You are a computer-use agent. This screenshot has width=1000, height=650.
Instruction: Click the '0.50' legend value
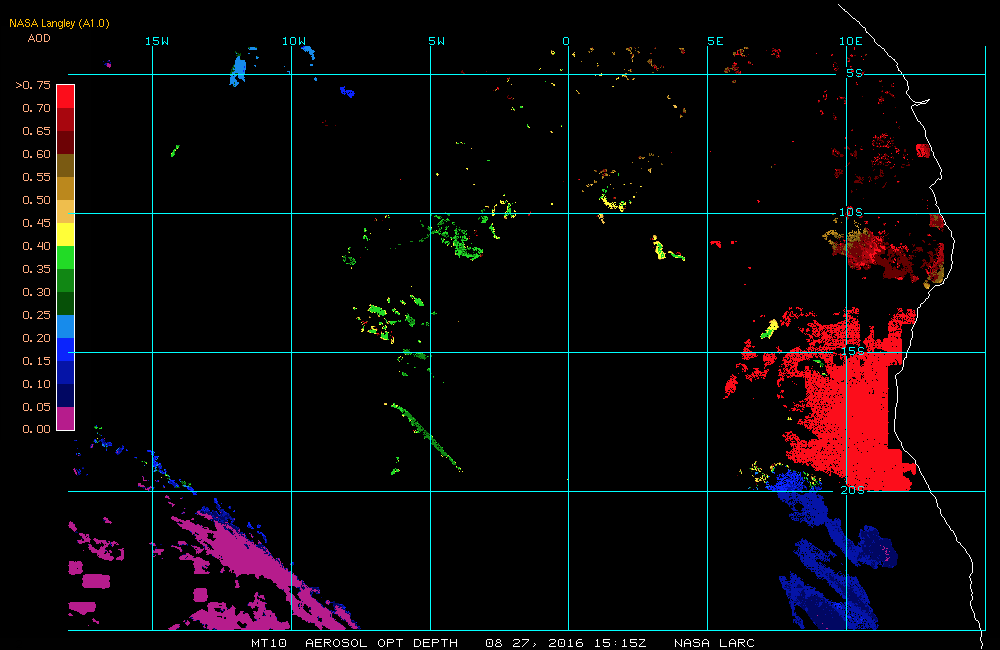[x=36, y=200]
